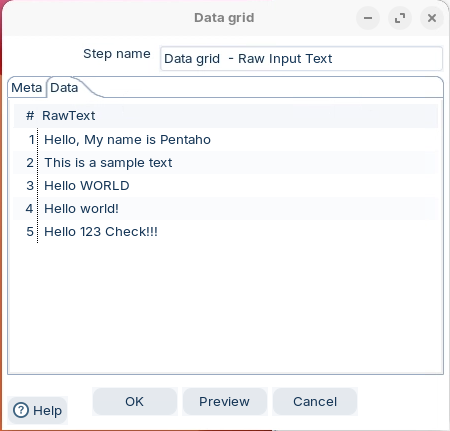Screen dimensions: 450x431
Task: Select the Data tab
Action: pyautogui.click(x=64, y=88)
